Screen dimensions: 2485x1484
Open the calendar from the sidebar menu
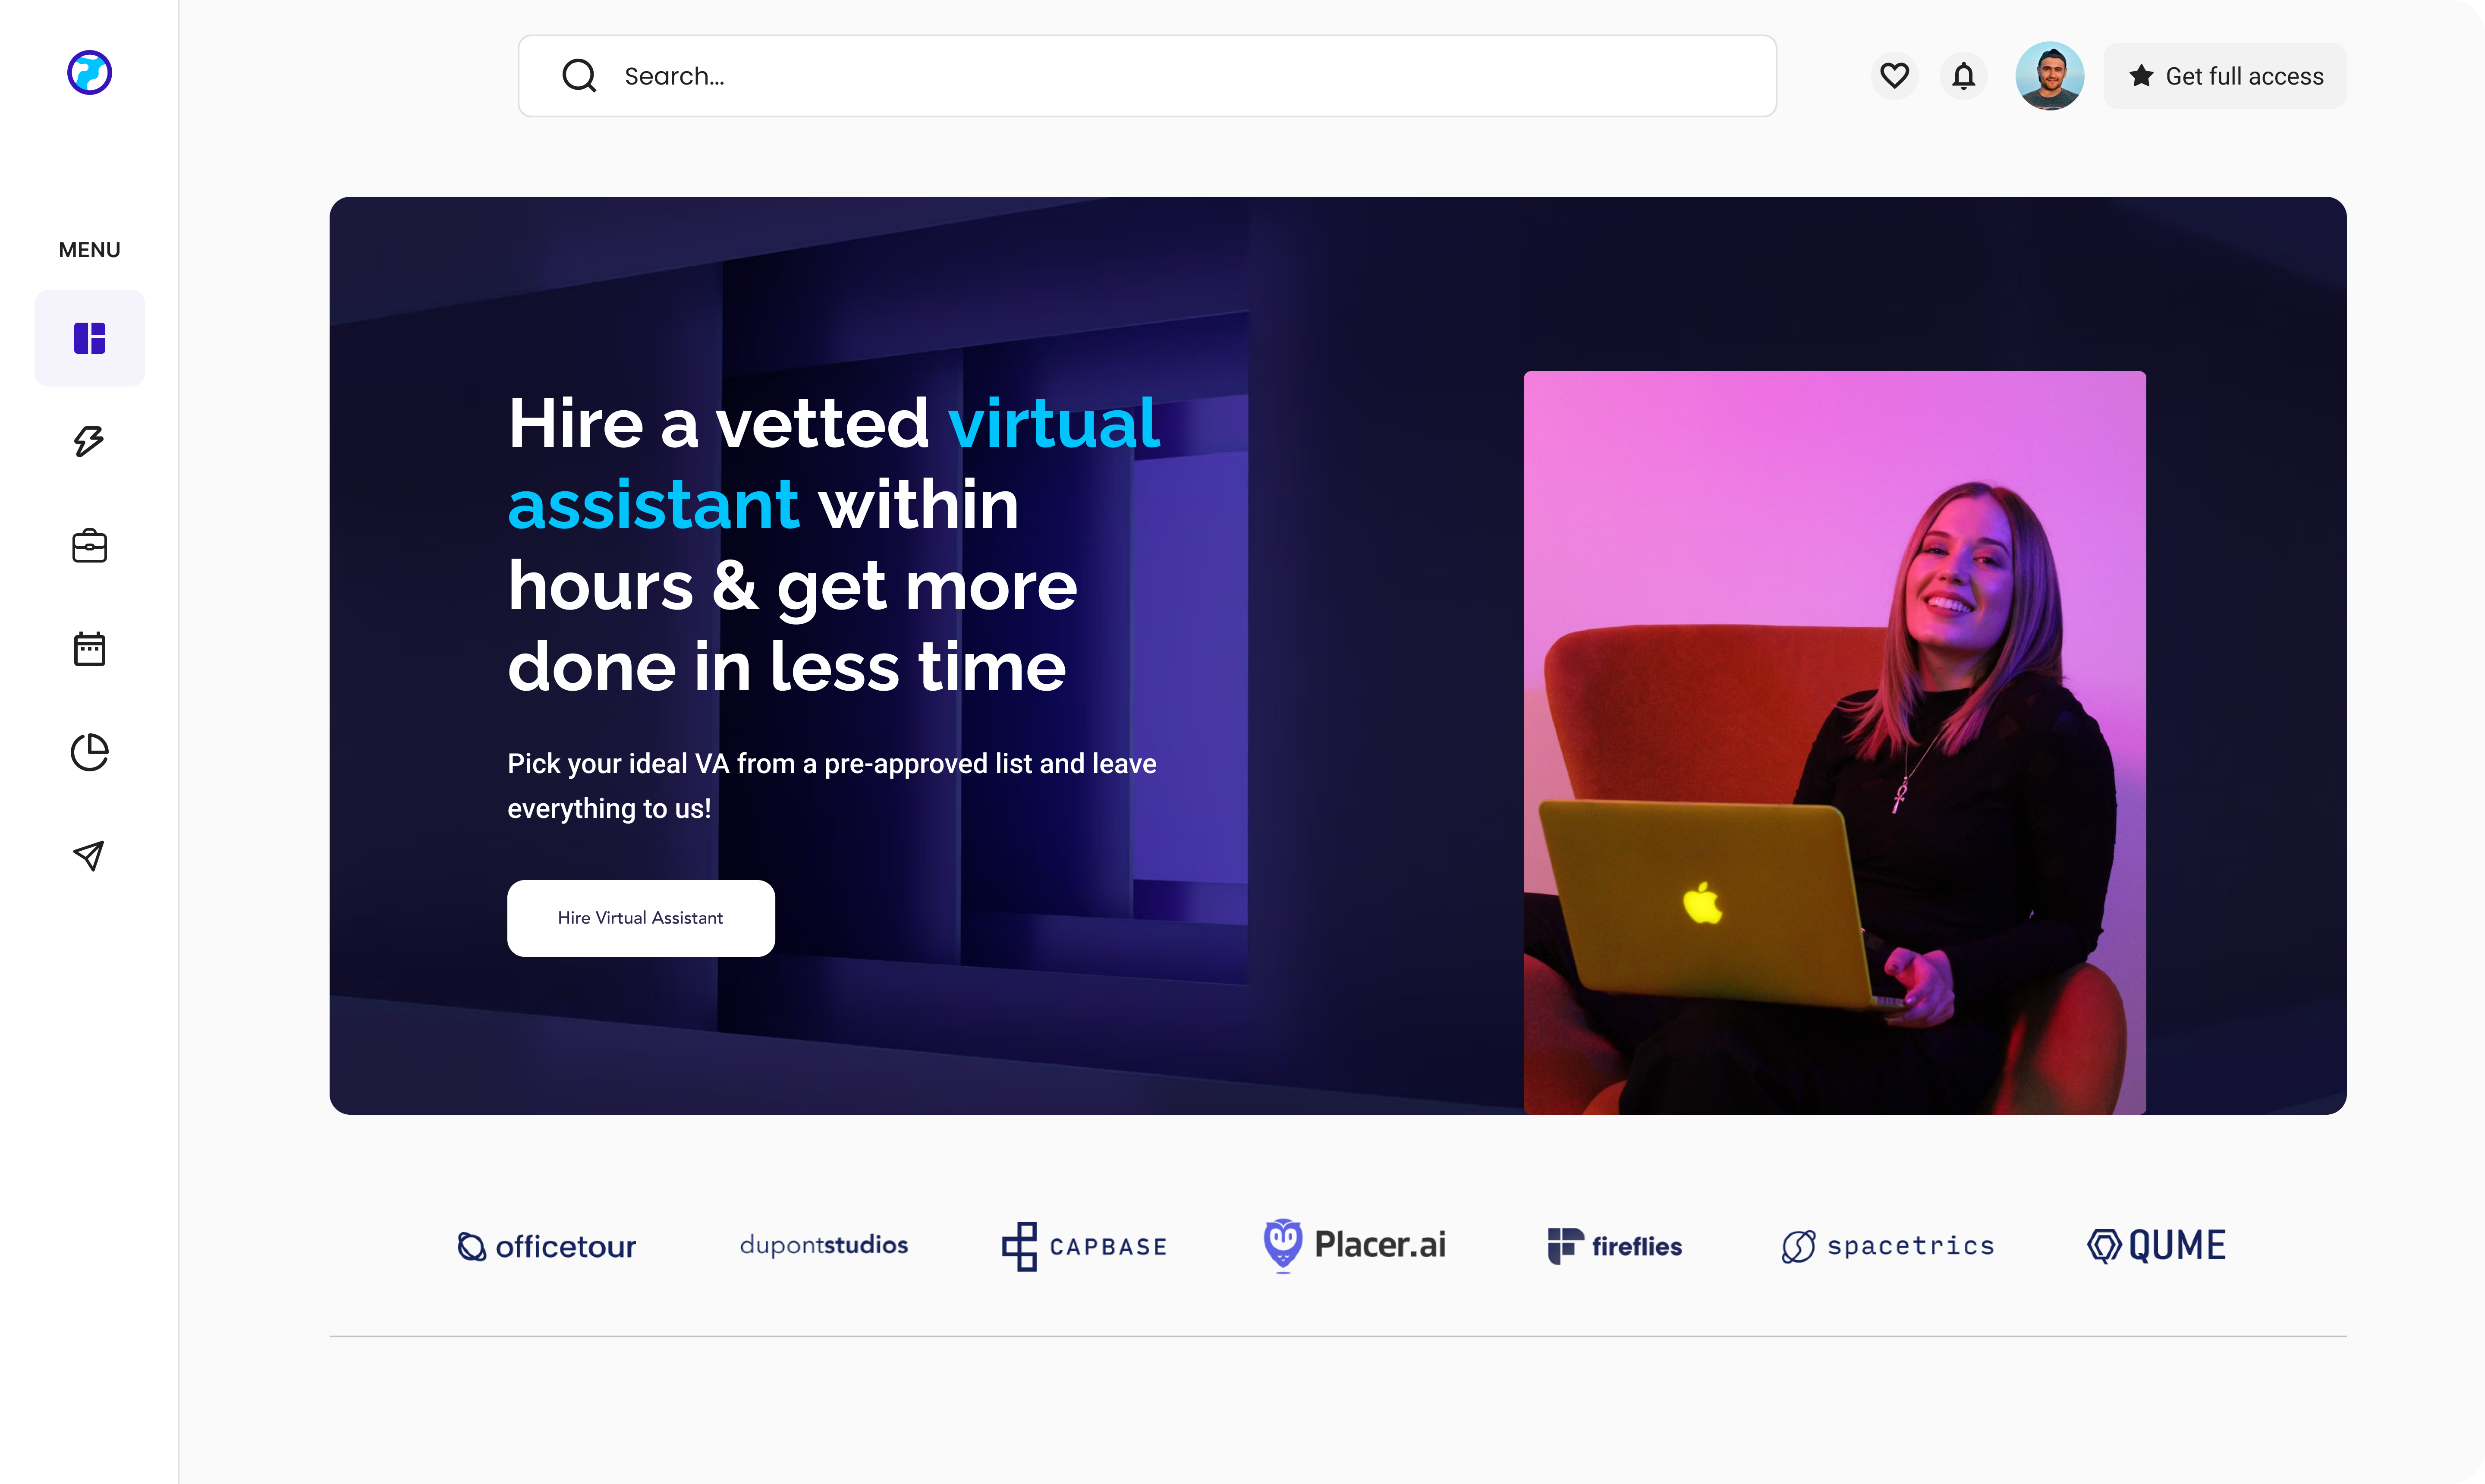click(x=89, y=648)
